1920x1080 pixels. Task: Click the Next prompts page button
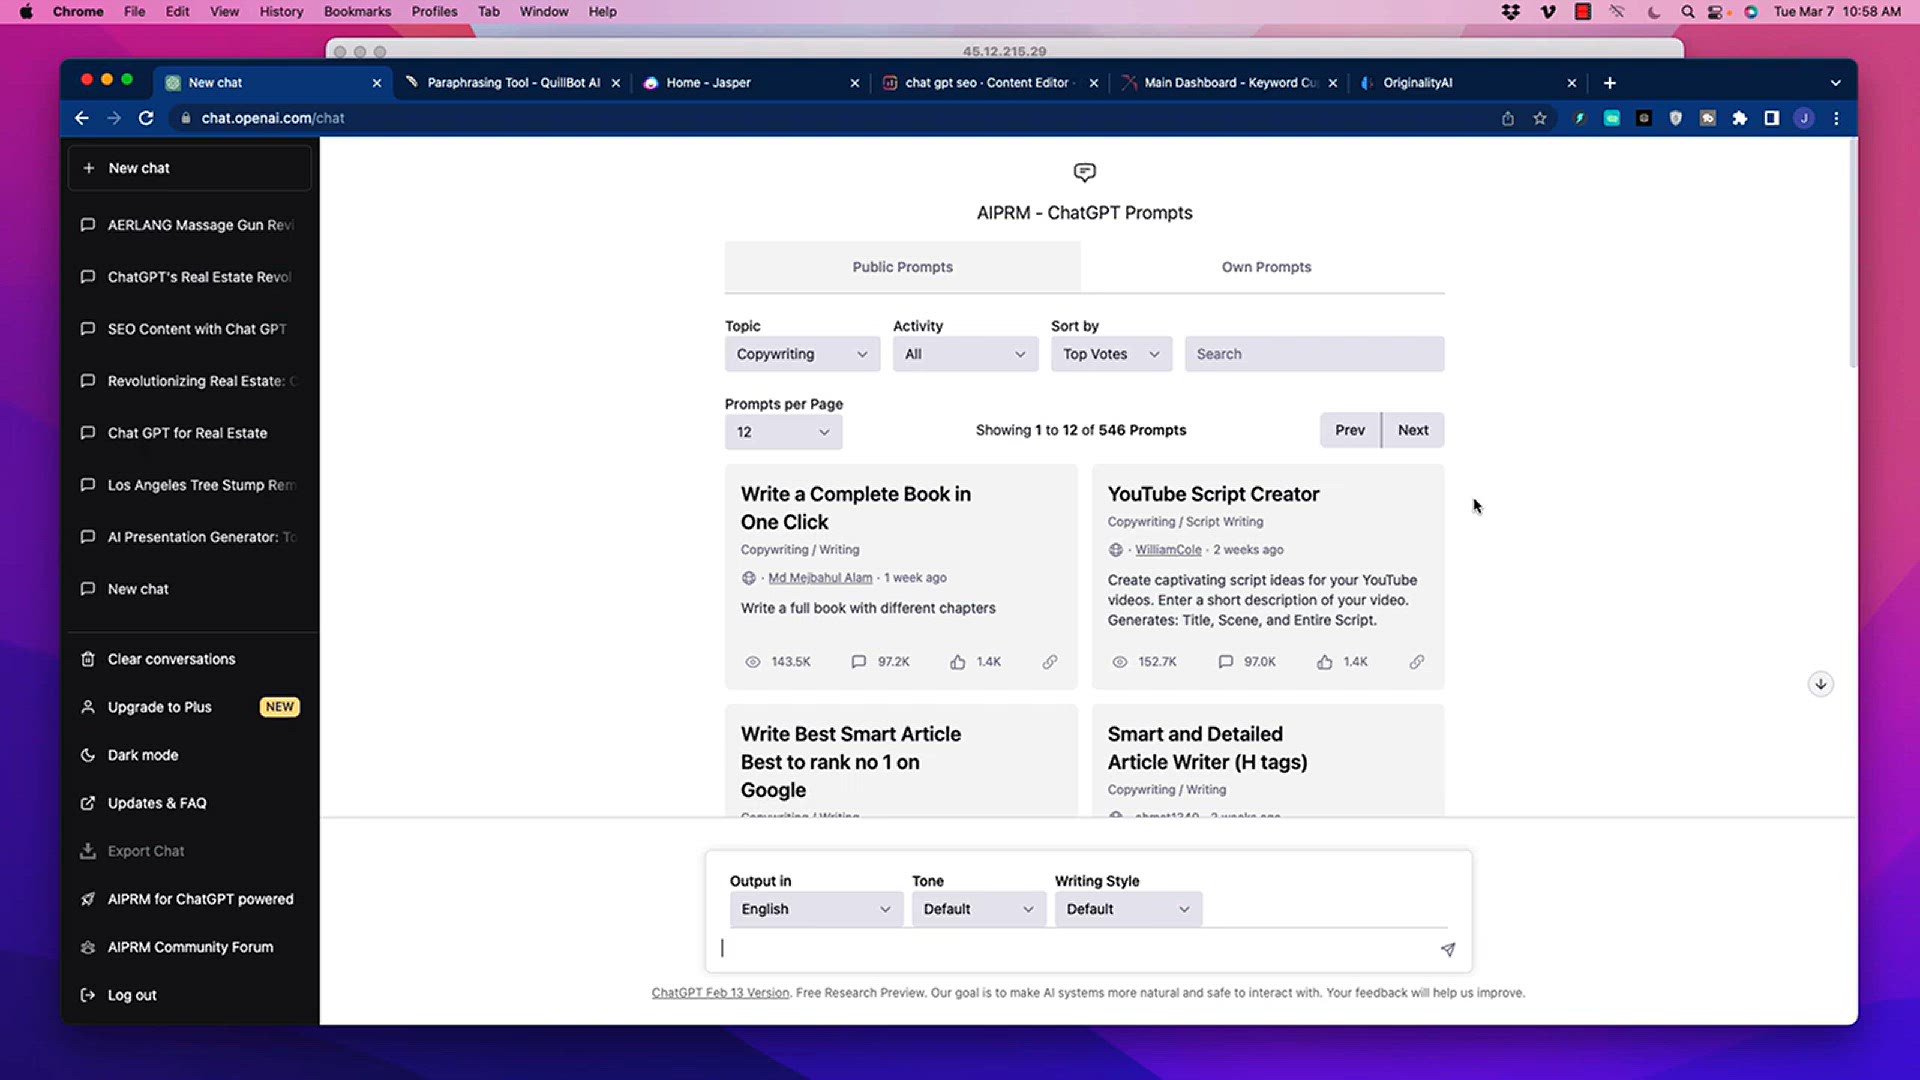point(1412,429)
